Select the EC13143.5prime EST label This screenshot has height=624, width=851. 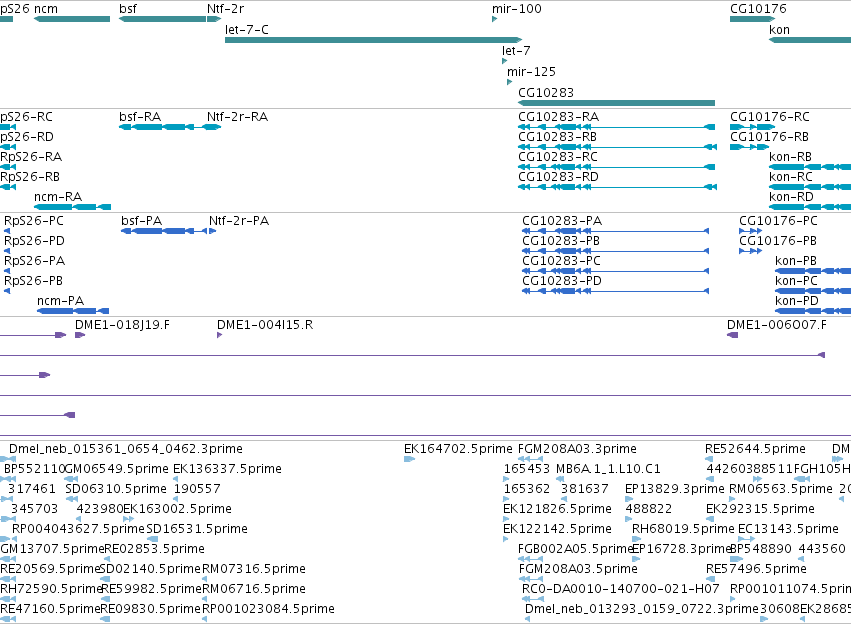[789, 529]
